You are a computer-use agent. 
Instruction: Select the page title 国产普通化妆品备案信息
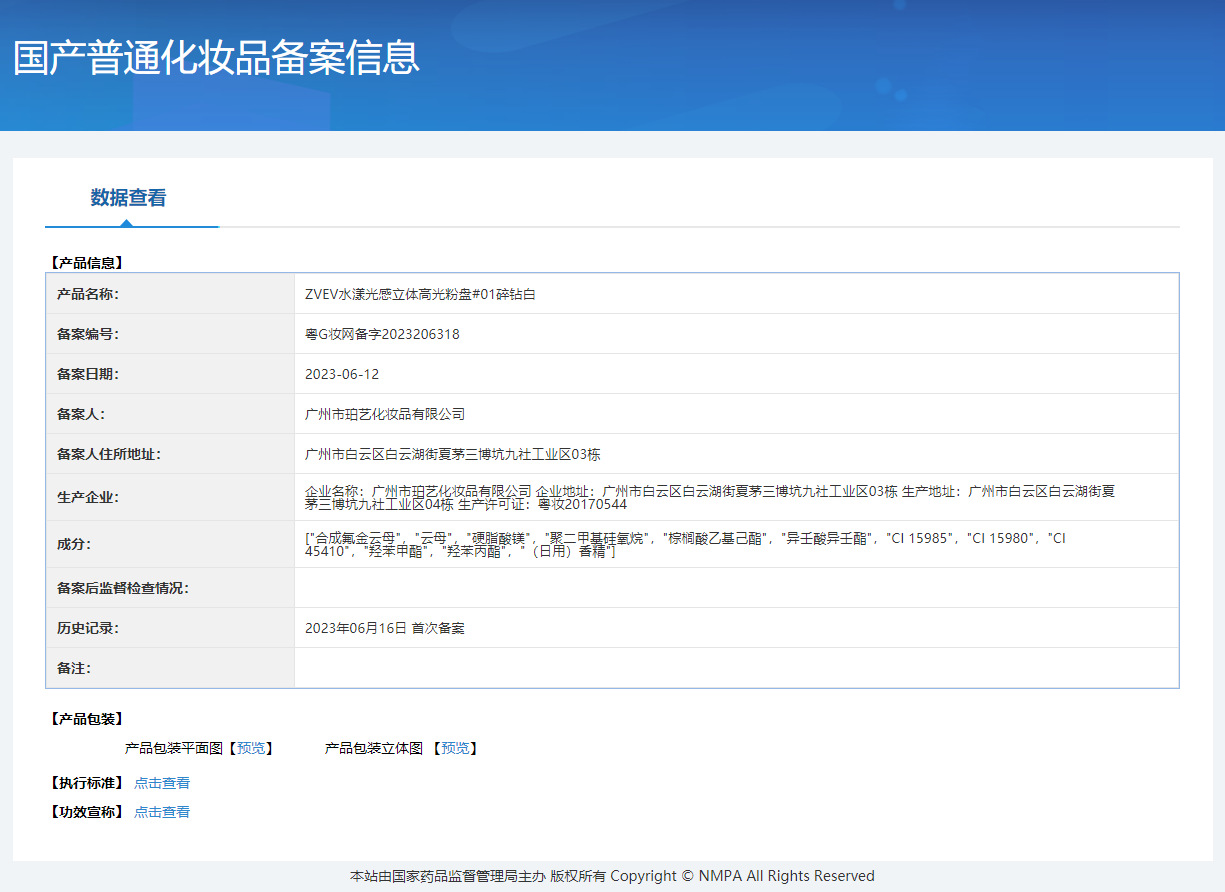pos(217,58)
